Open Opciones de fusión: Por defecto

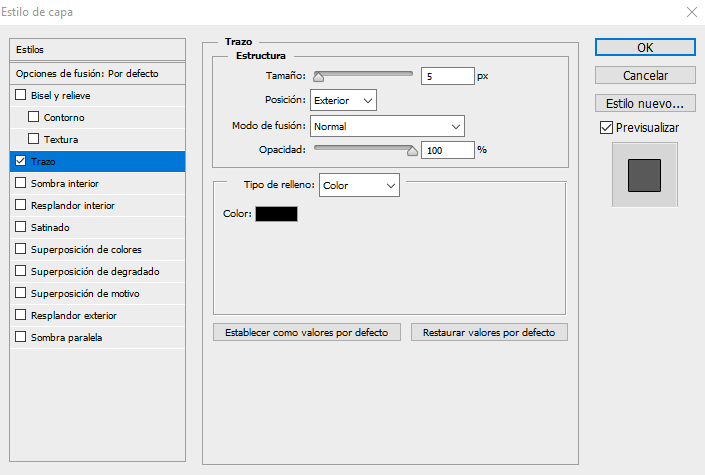coord(98,73)
